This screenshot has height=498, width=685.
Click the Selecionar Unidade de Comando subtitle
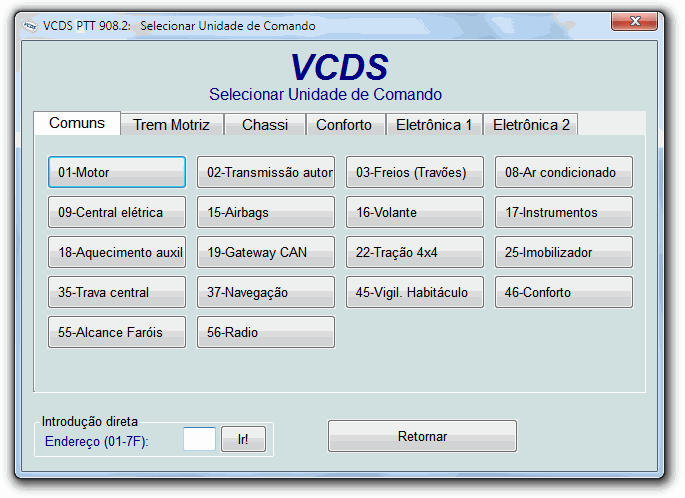click(325, 94)
